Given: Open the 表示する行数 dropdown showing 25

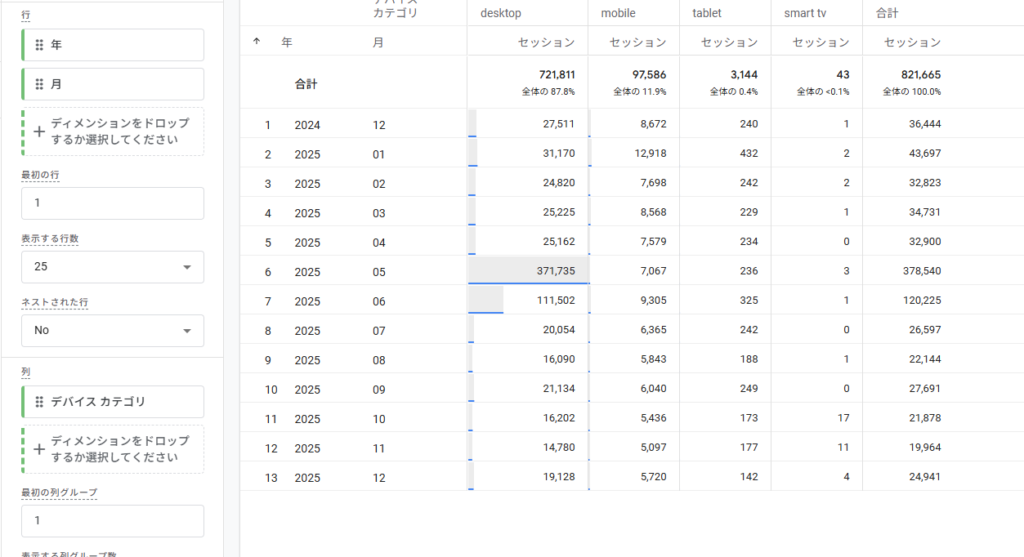Looking at the screenshot, I should coord(112,267).
